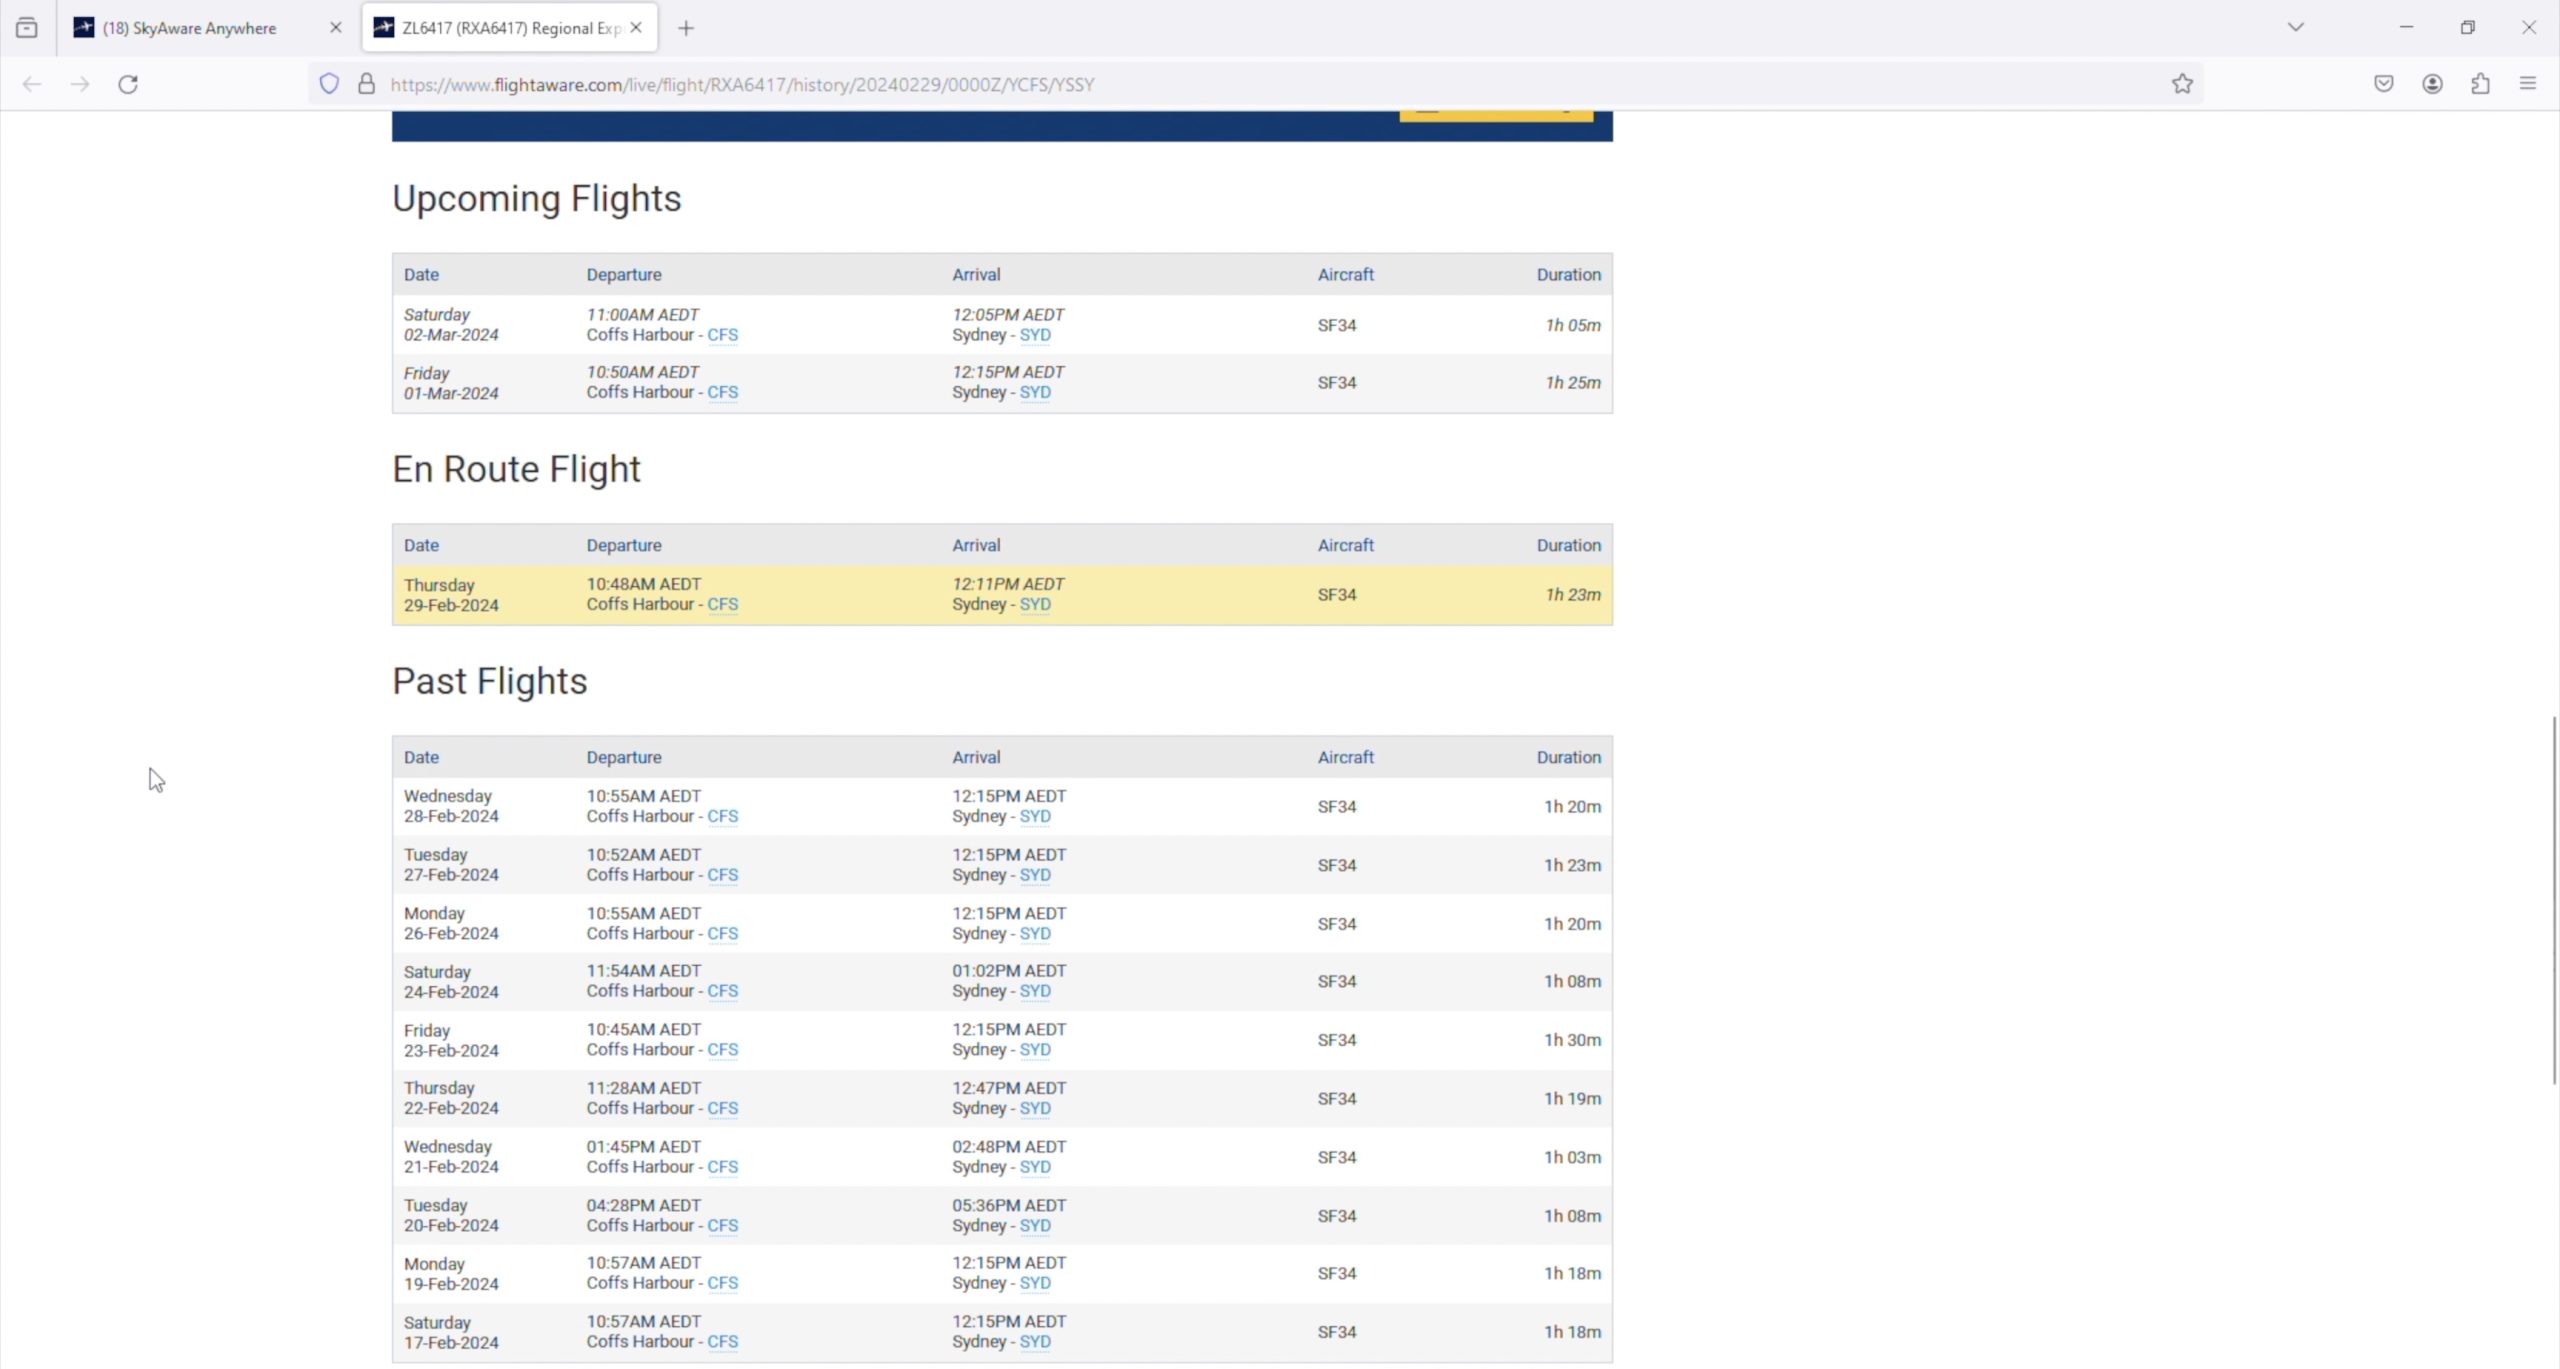Close the ZL6417 Regional Express tab
2560x1369 pixels.
(x=636, y=28)
